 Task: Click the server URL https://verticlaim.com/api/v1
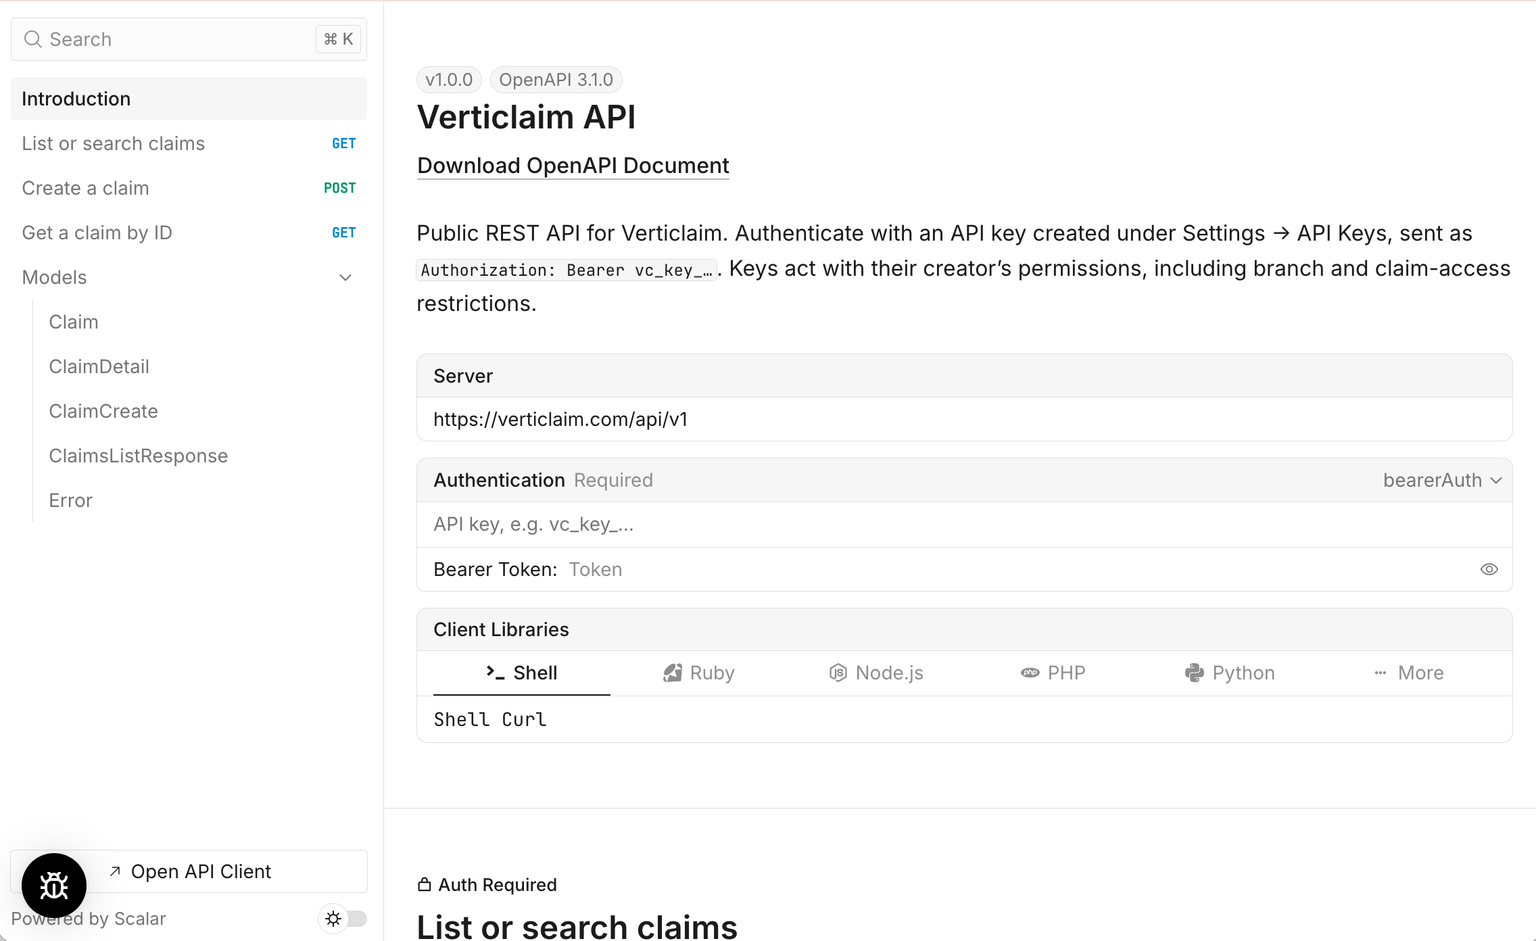click(560, 420)
